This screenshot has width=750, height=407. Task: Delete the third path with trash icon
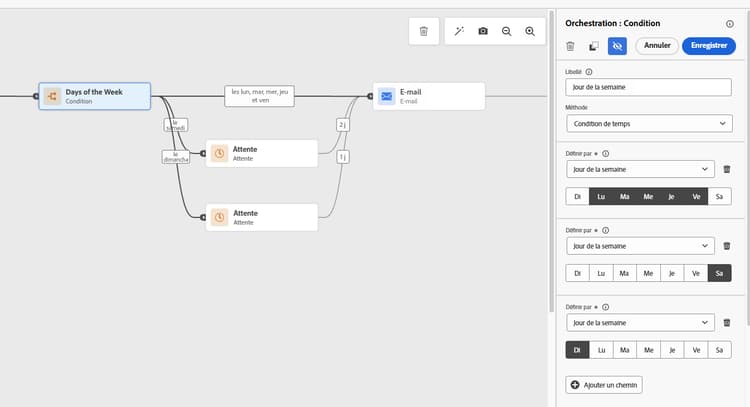click(x=727, y=323)
